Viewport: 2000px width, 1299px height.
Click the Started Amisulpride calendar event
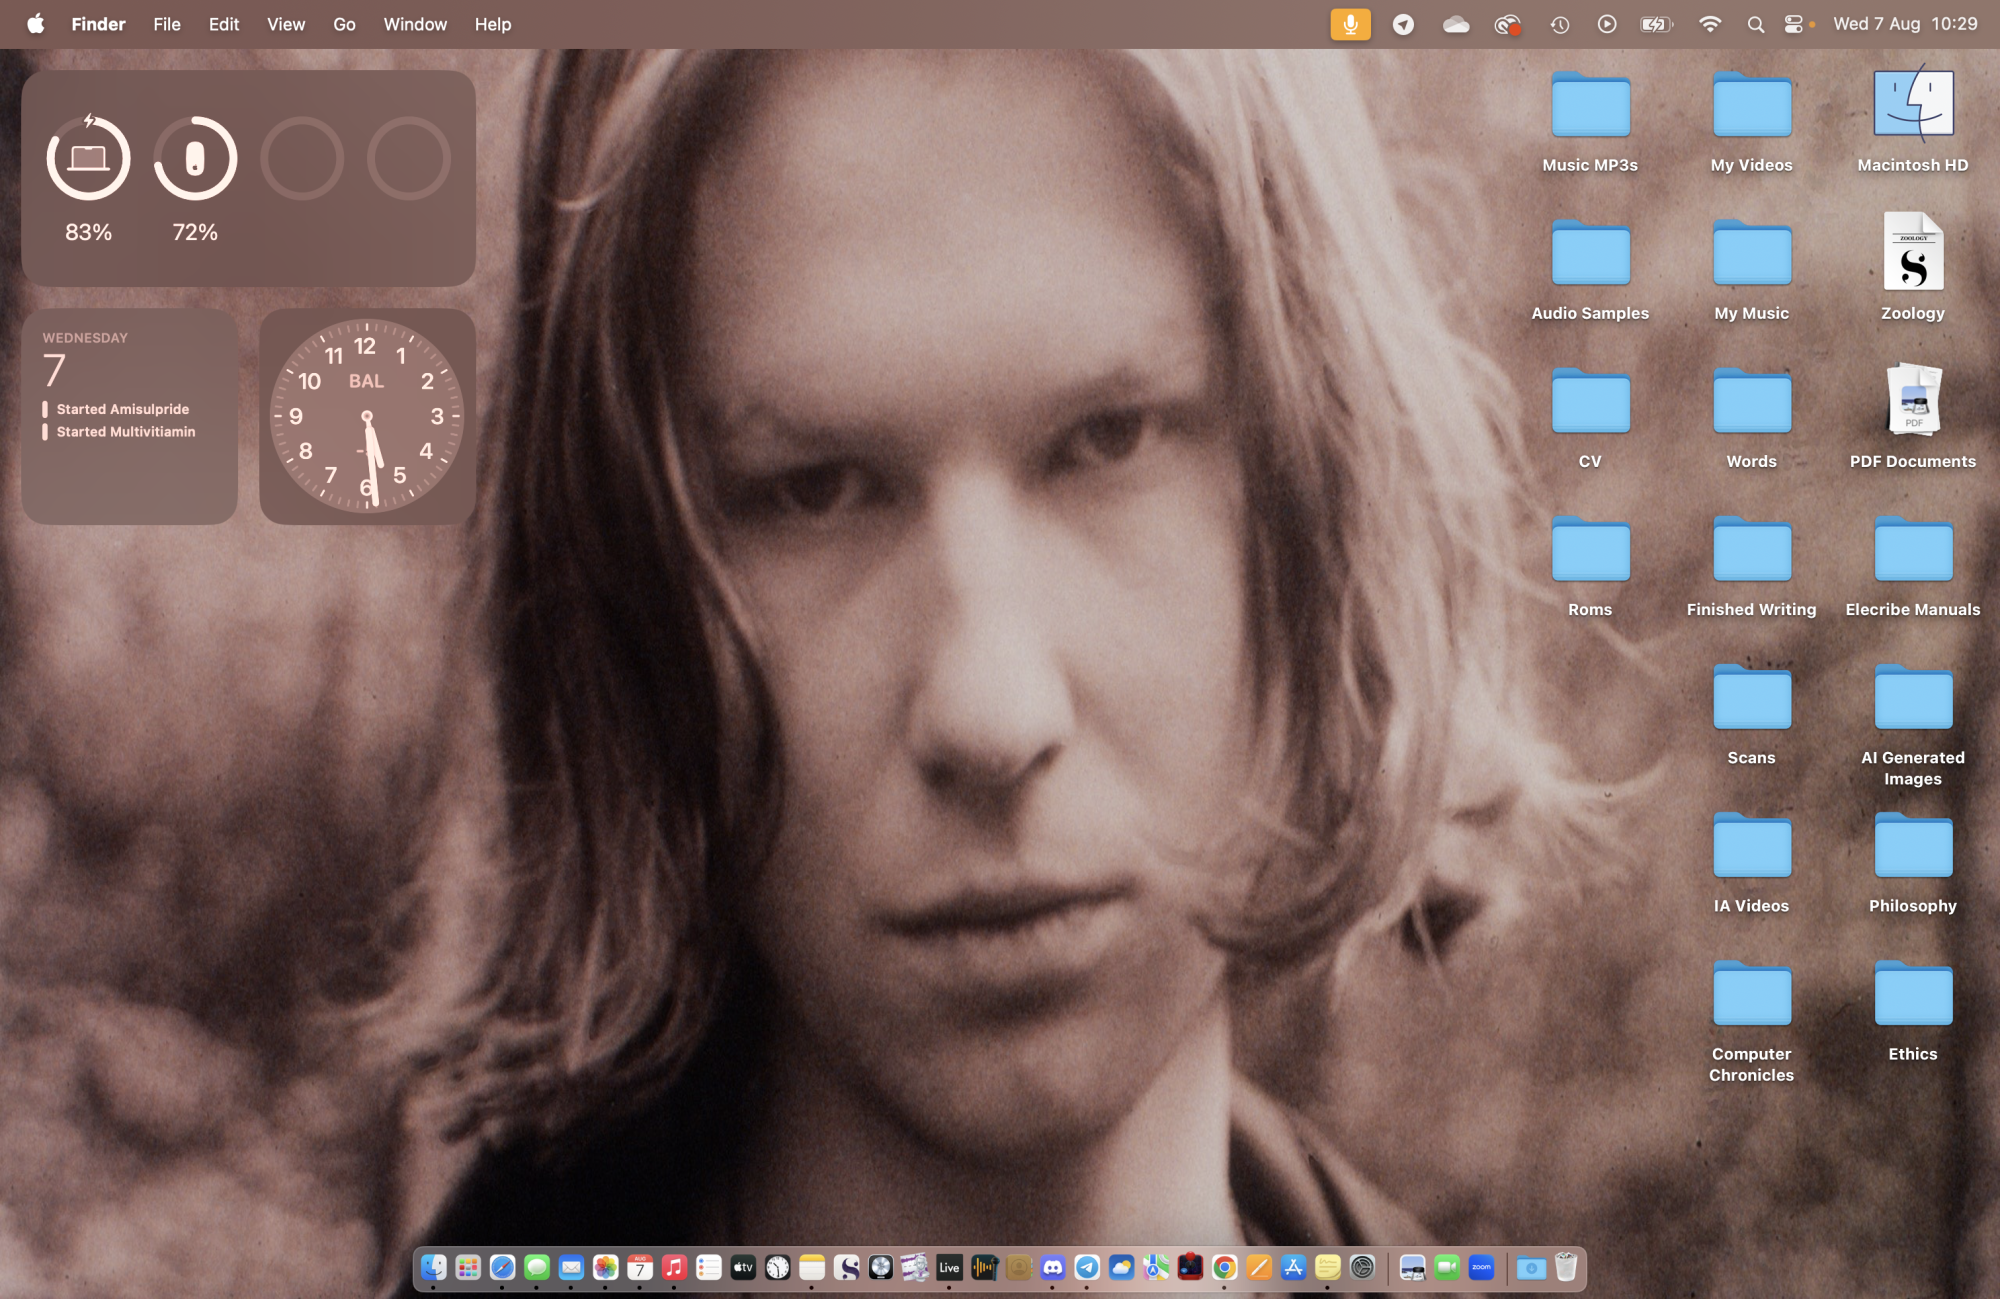click(x=122, y=409)
